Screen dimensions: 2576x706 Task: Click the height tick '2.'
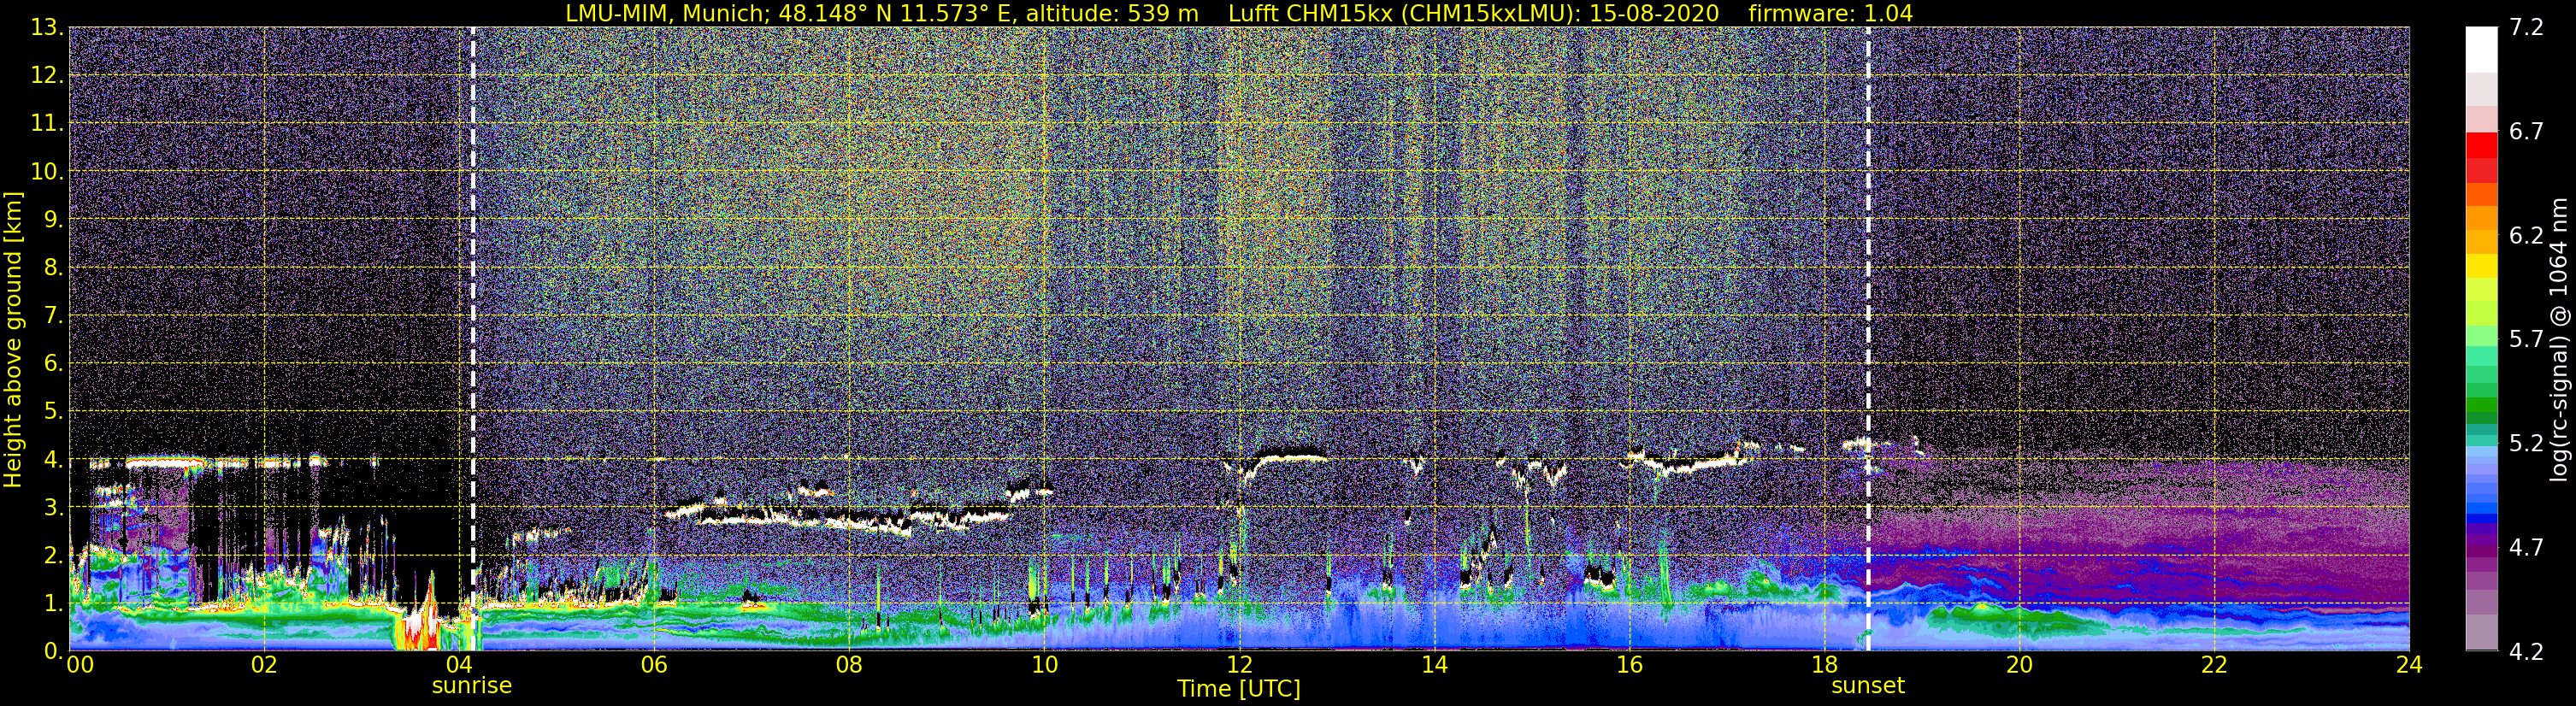pyautogui.click(x=53, y=556)
